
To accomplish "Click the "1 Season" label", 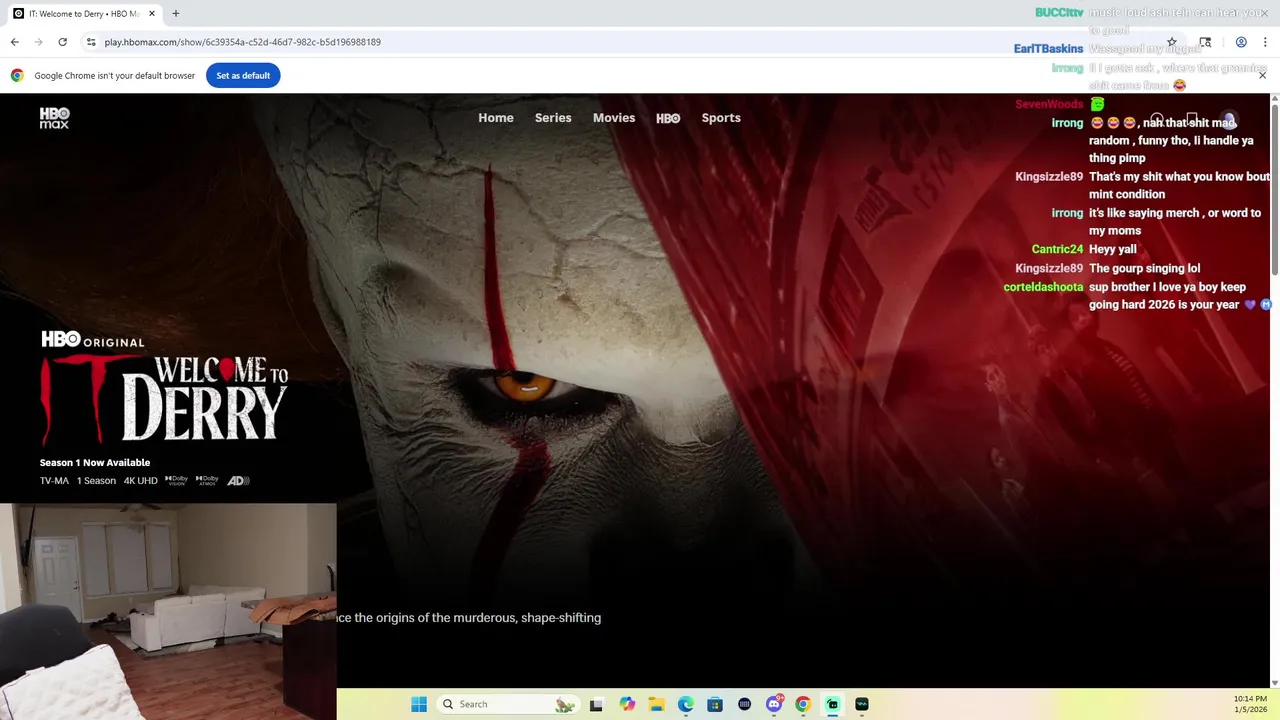I will [96, 481].
